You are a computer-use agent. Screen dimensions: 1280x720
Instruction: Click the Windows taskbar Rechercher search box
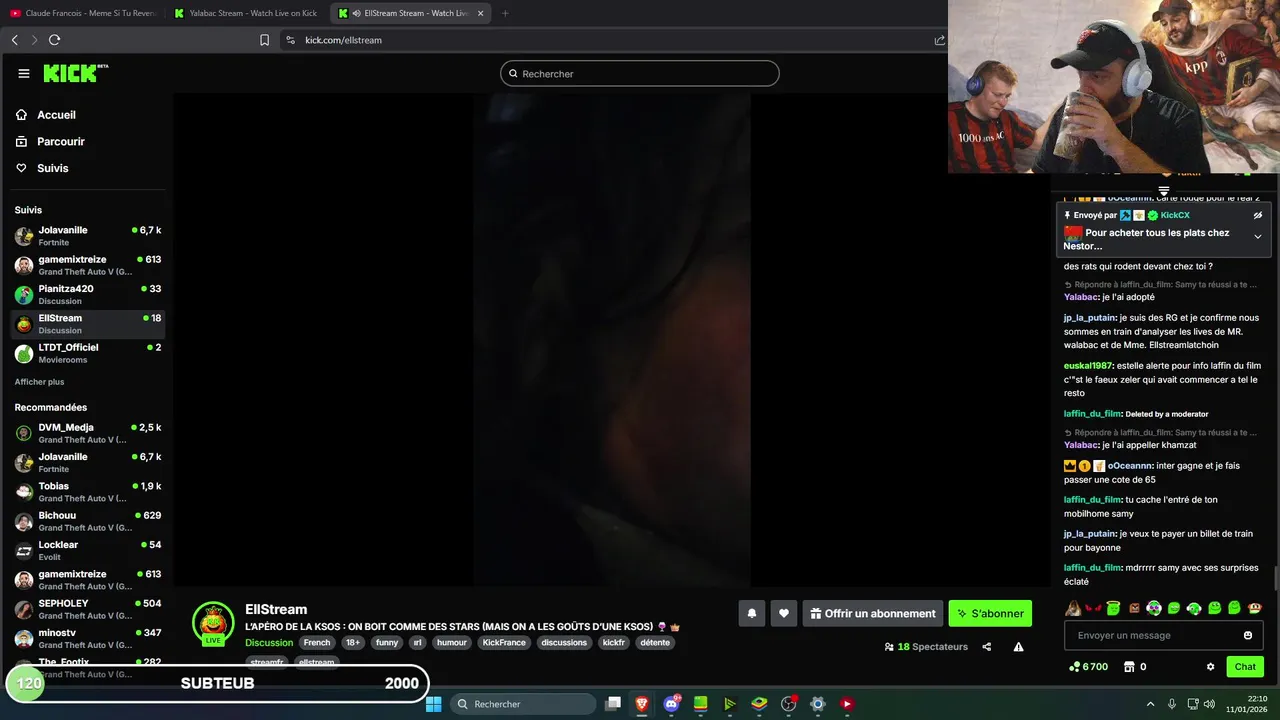(524, 704)
